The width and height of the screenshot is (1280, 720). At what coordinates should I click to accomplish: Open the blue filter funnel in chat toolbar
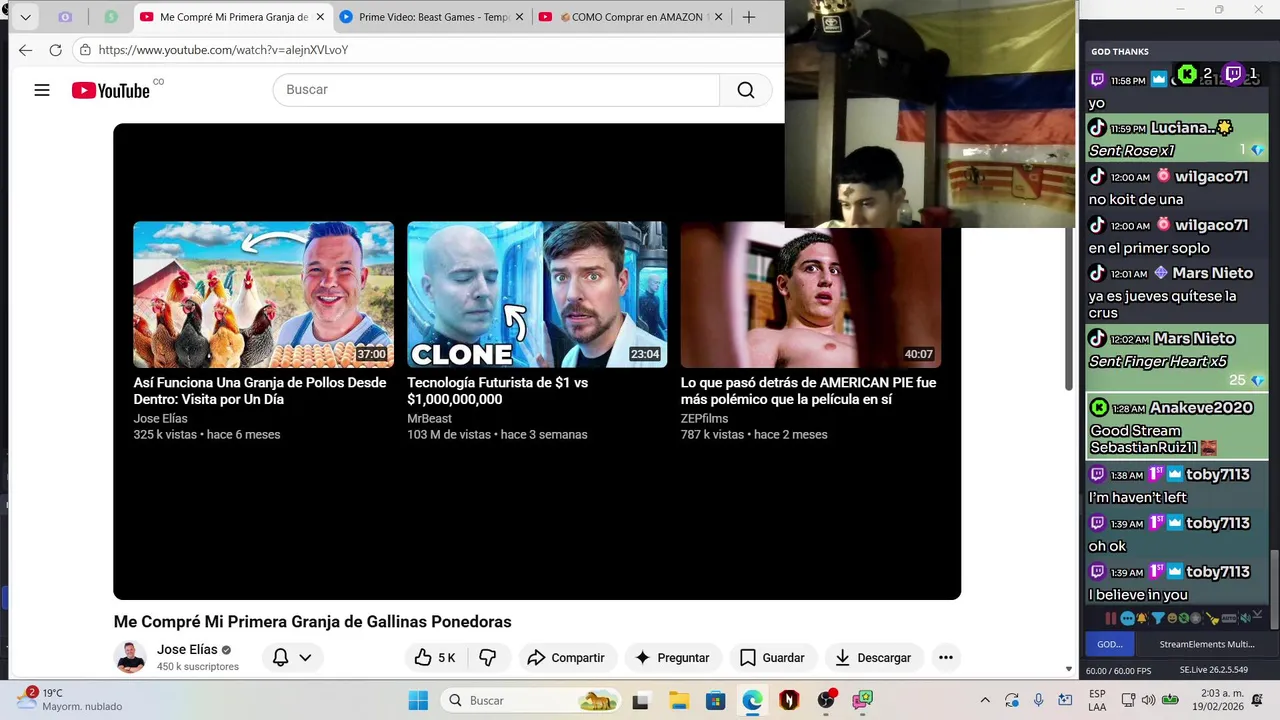point(1158,618)
